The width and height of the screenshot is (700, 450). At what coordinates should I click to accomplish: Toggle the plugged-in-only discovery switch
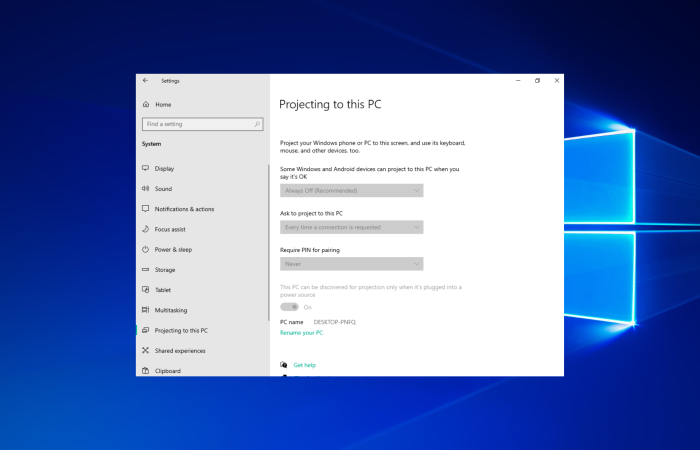click(x=289, y=307)
